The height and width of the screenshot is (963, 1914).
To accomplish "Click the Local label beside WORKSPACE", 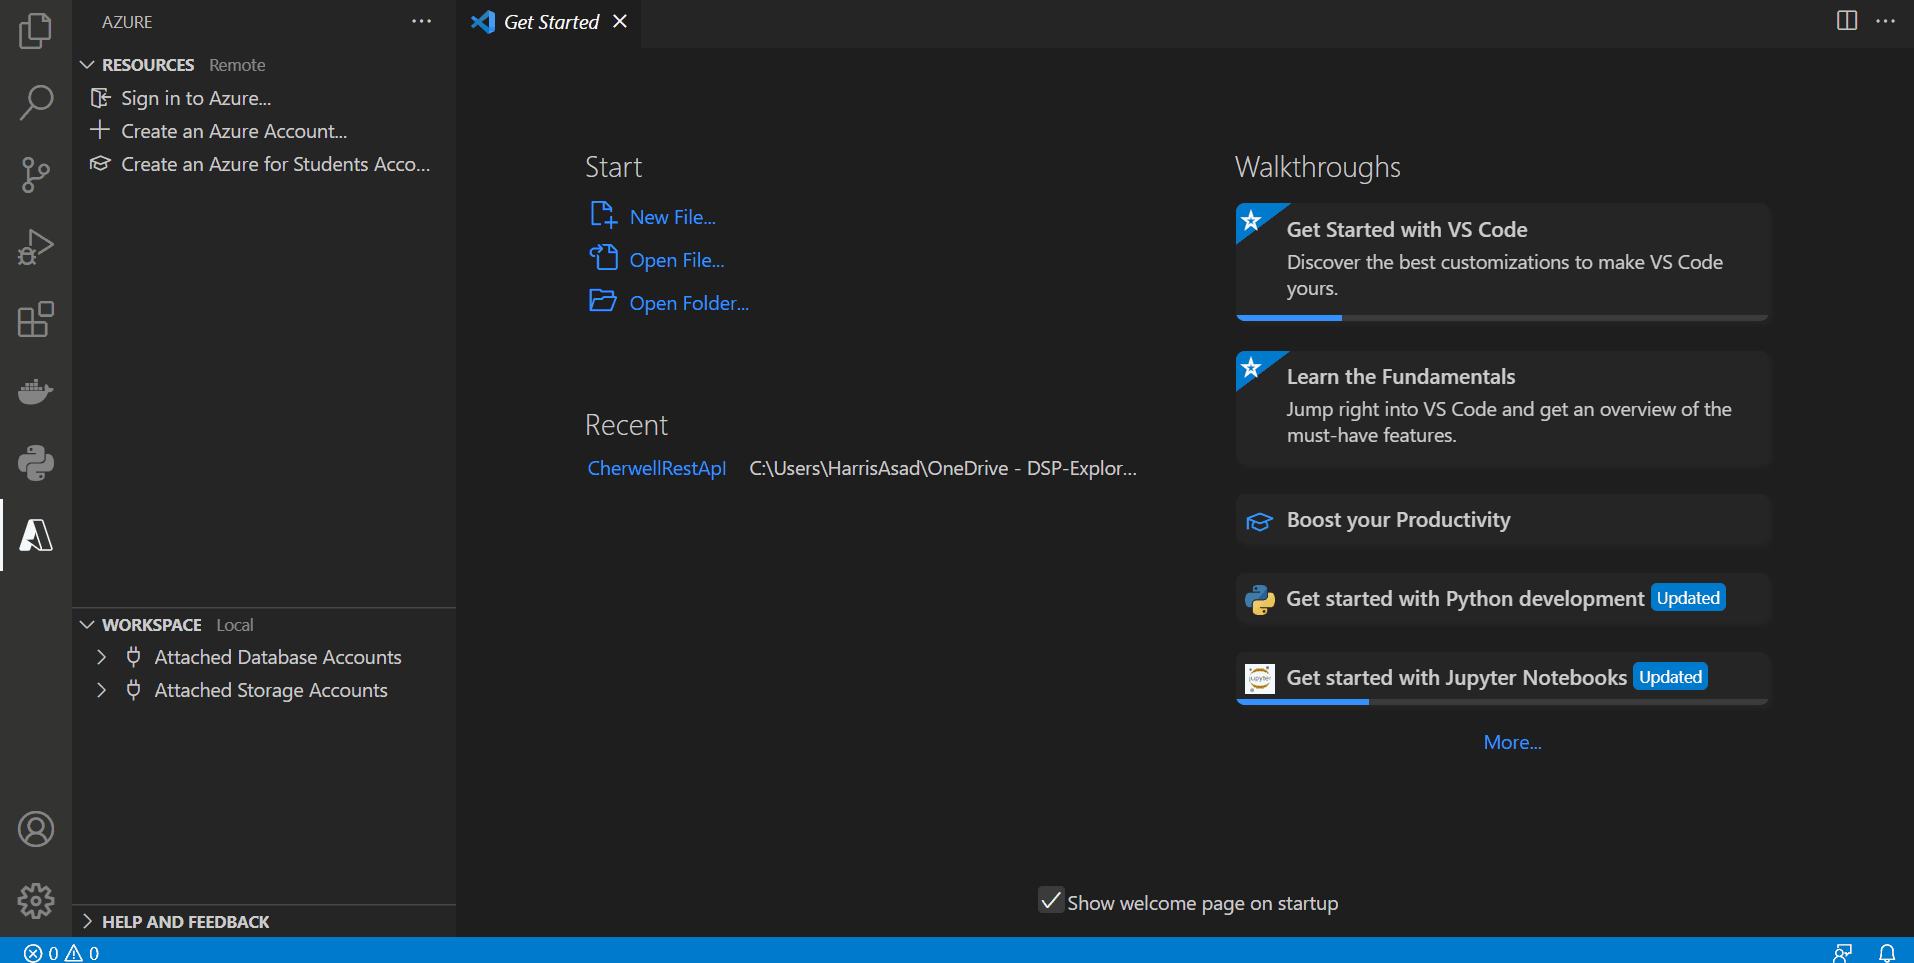I will 235,625.
